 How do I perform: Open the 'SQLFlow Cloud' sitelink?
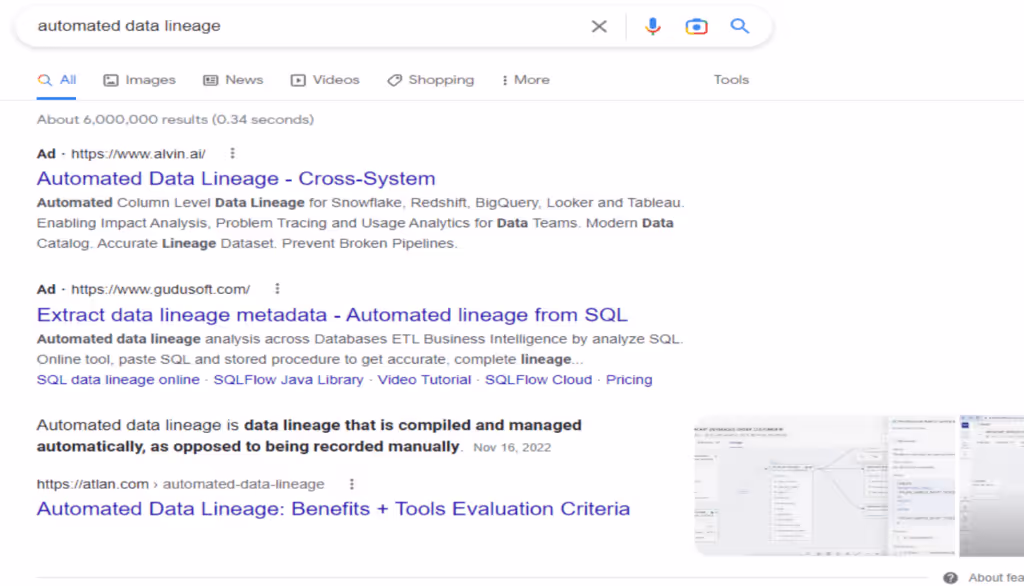click(538, 380)
